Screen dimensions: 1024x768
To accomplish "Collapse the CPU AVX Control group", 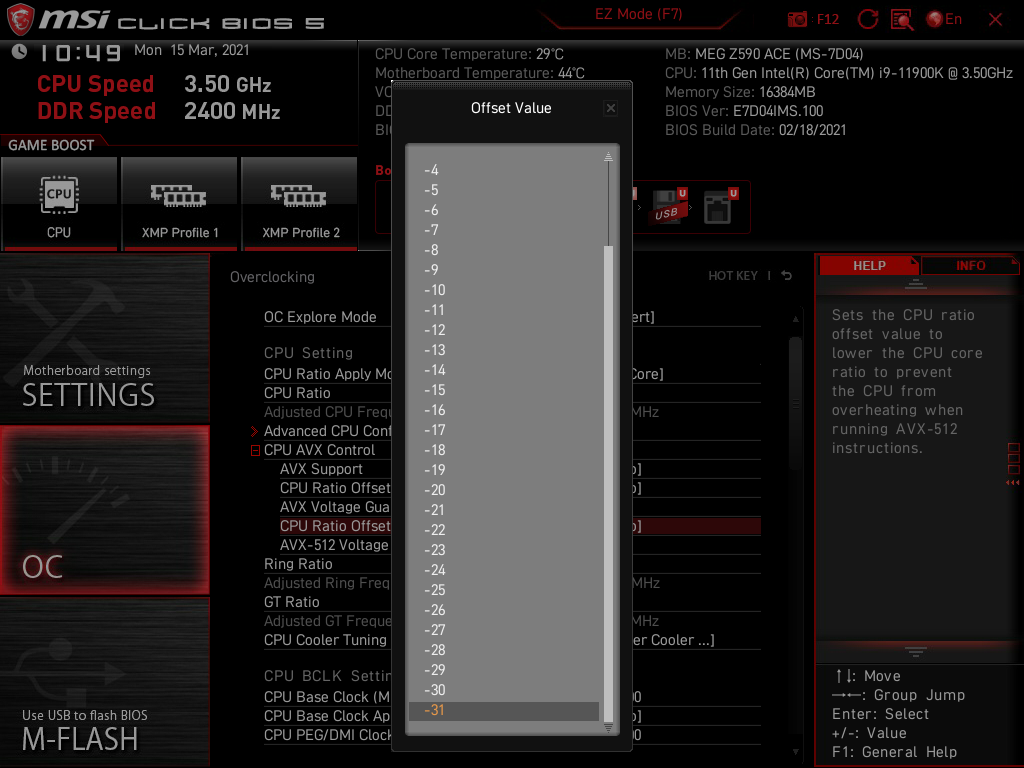I will pos(255,450).
